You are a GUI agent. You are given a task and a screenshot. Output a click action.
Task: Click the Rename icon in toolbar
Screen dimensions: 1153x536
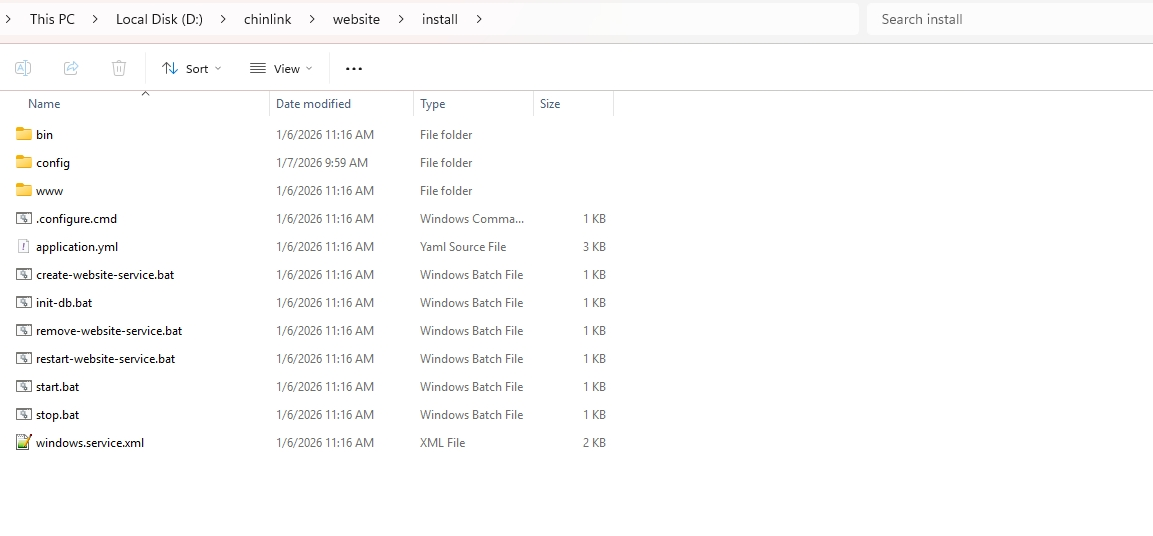(23, 68)
